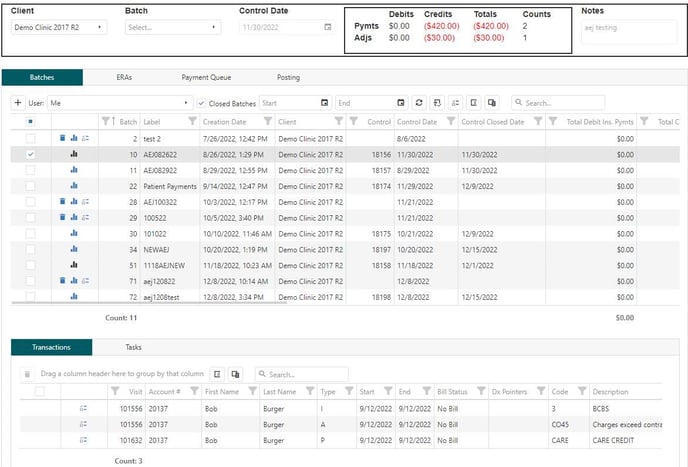The height and width of the screenshot is (467, 688).
Task: Click the Type column filter in Transactions
Action: (x=349, y=392)
